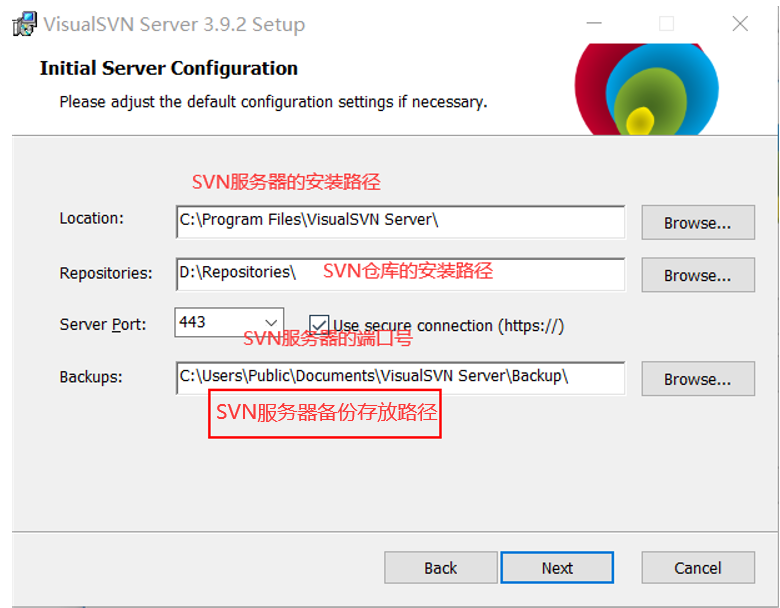
Task: Click the Location: label
Action: point(92,218)
